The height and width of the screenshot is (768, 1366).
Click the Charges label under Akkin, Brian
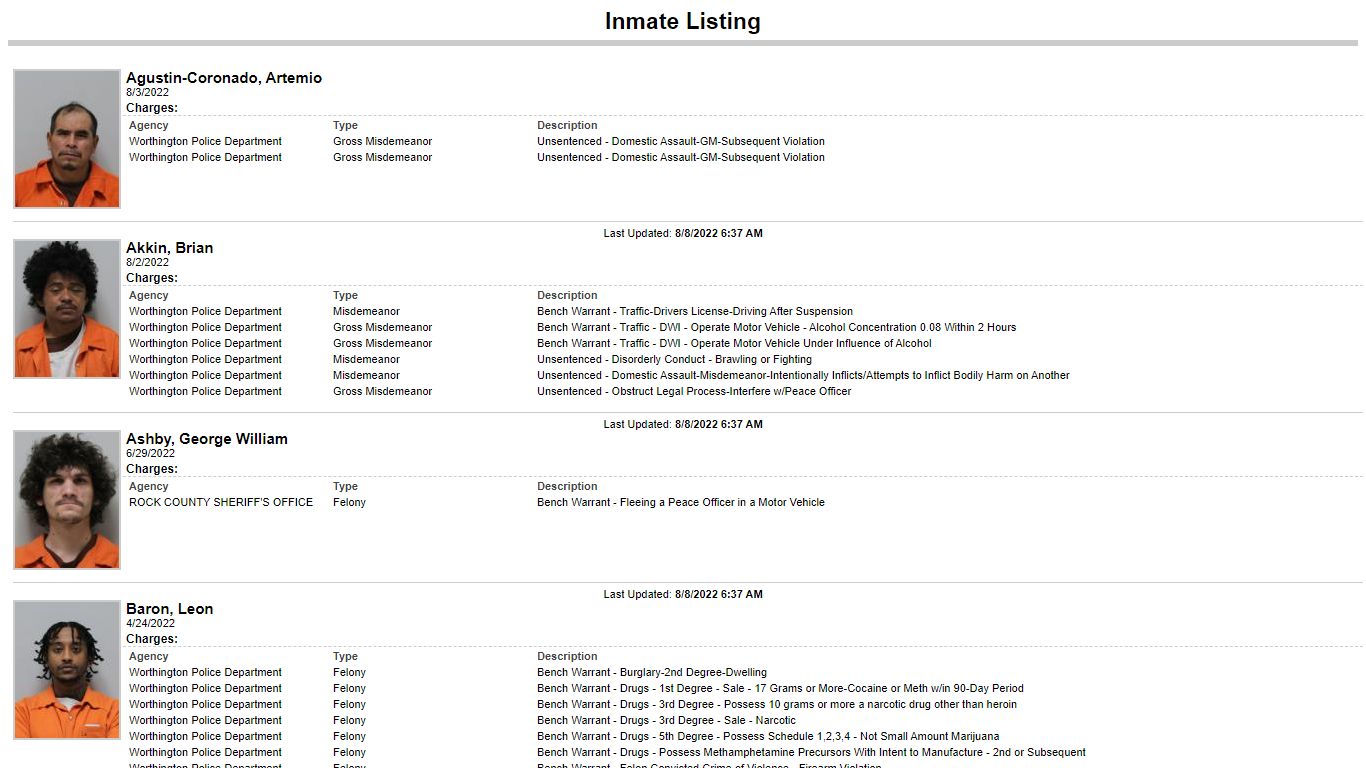click(x=152, y=278)
